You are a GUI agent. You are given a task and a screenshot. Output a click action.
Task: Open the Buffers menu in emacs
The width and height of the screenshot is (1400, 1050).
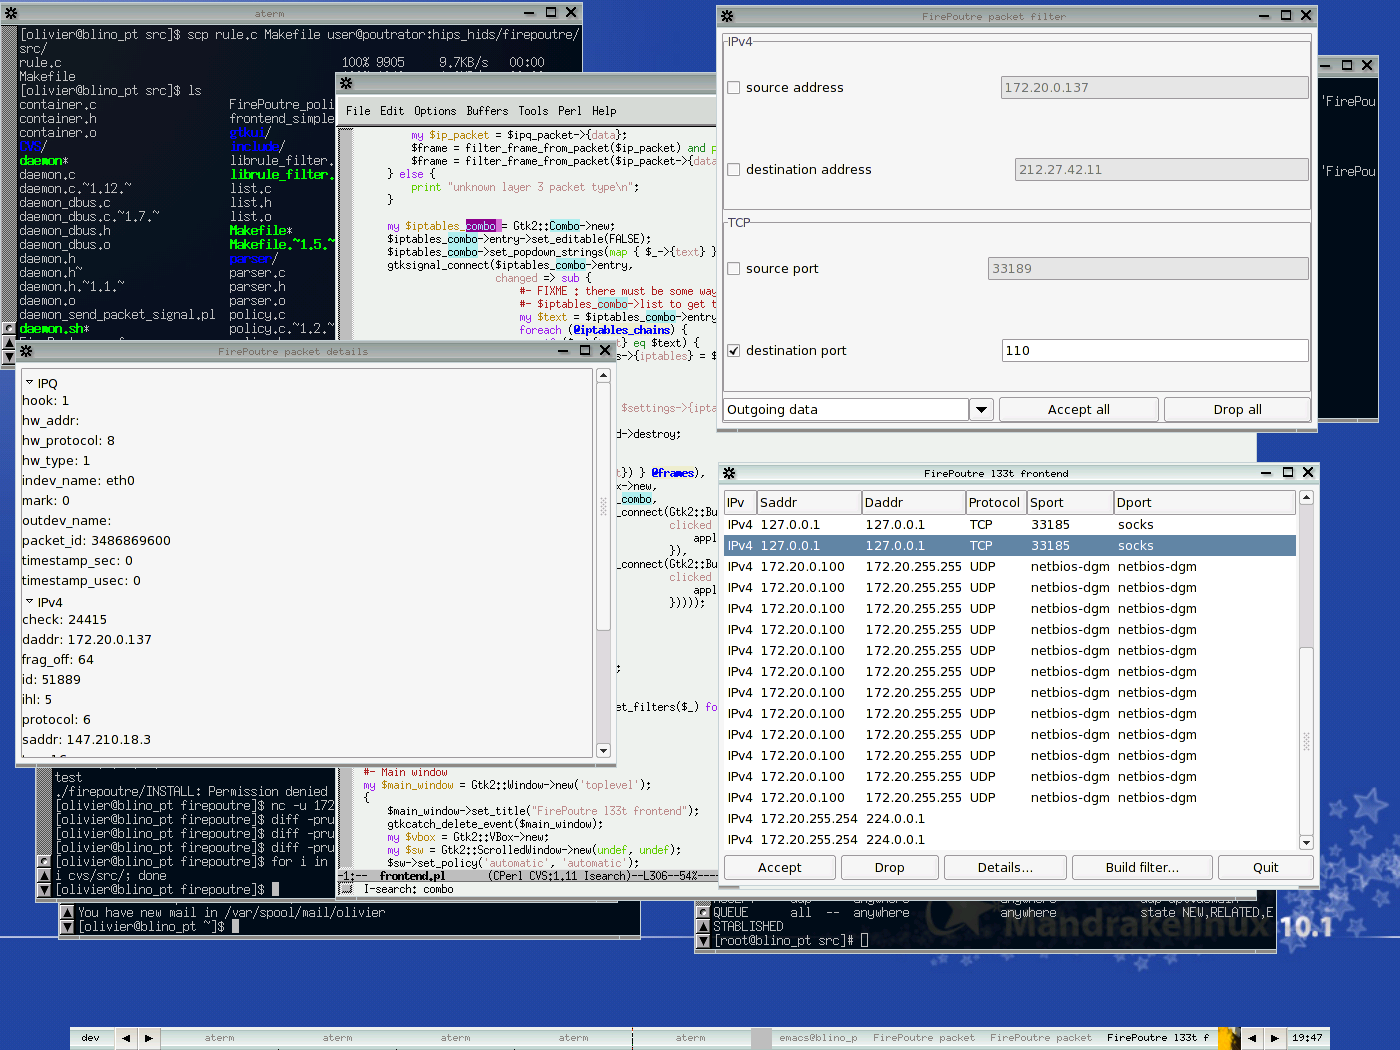point(487,111)
